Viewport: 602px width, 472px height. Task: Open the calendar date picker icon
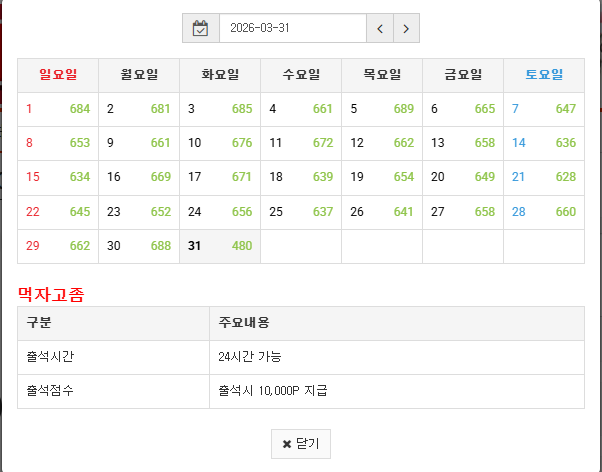tap(200, 28)
